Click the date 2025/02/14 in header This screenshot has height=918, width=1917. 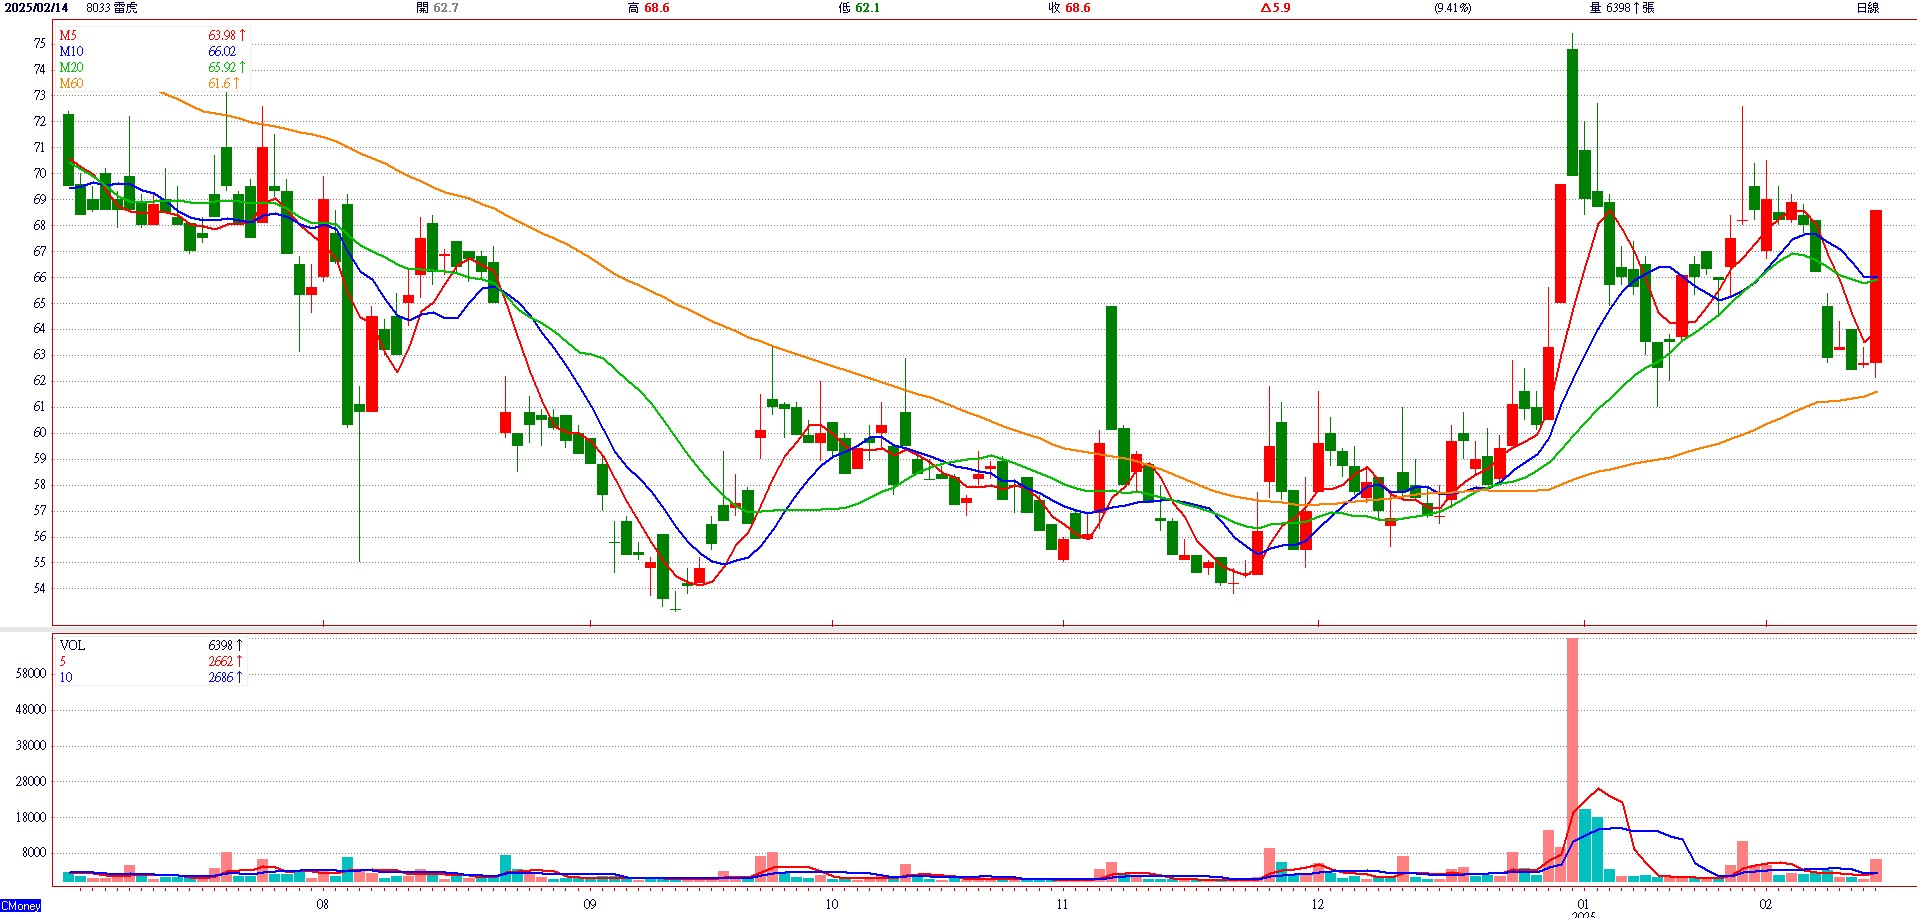coord(37,8)
